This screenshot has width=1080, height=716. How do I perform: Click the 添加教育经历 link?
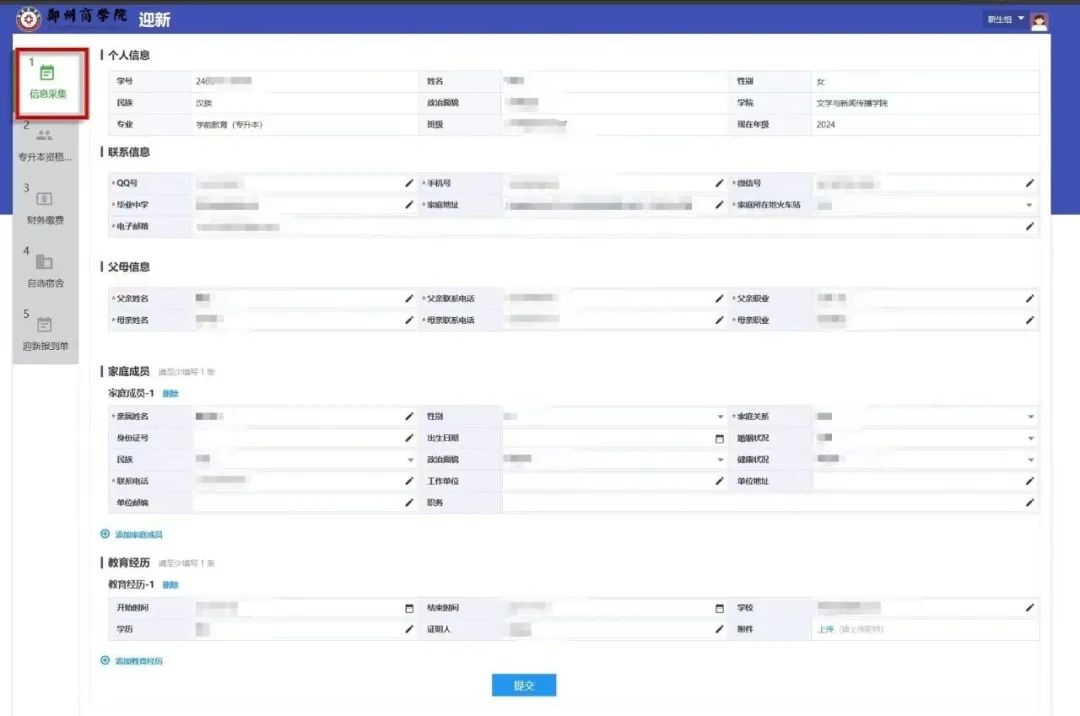point(138,661)
